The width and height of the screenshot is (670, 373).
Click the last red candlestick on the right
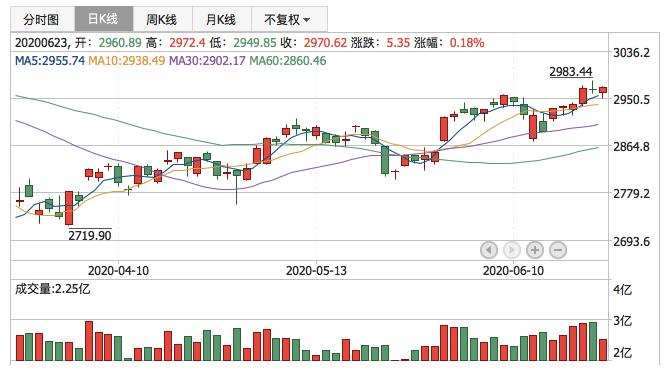click(x=603, y=91)
